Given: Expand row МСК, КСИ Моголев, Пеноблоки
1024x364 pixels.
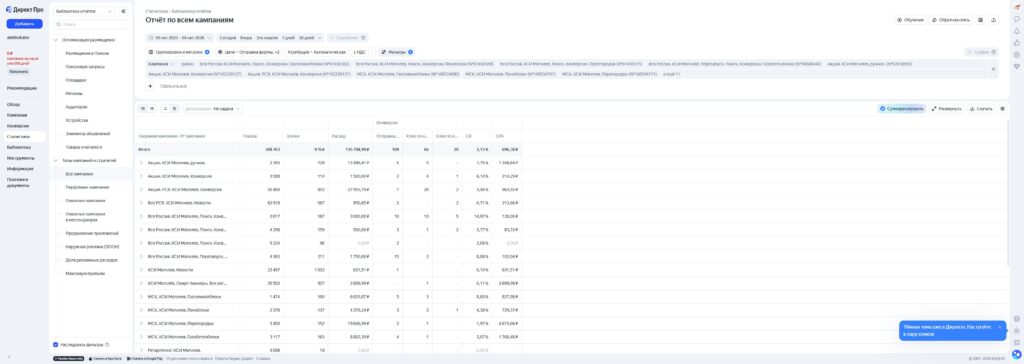Looking at the screenshot, I should 141,310.
